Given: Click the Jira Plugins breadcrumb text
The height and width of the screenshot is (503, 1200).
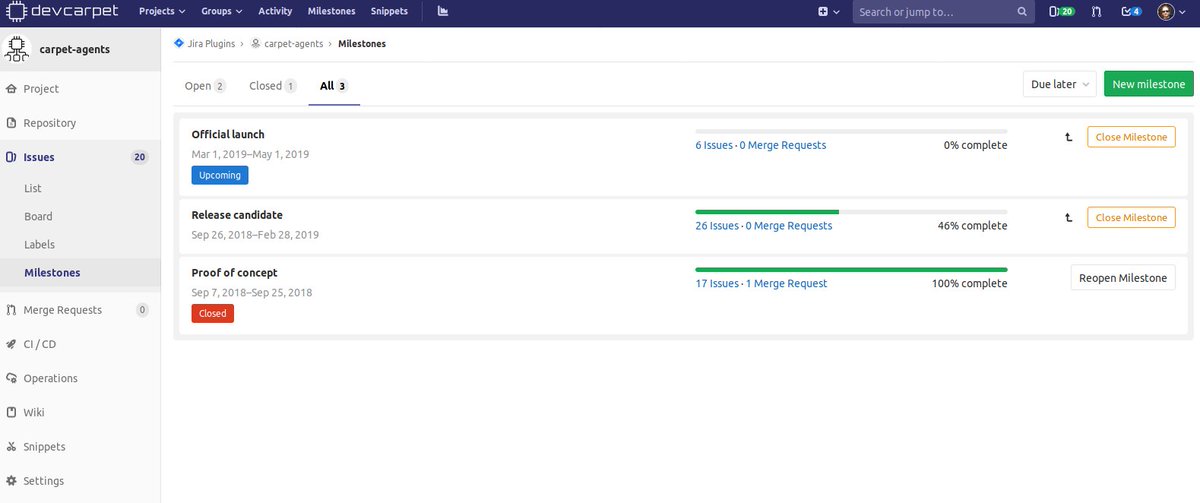Looking at the screenshot, I should pyautogui.click(x=210, y=44).
